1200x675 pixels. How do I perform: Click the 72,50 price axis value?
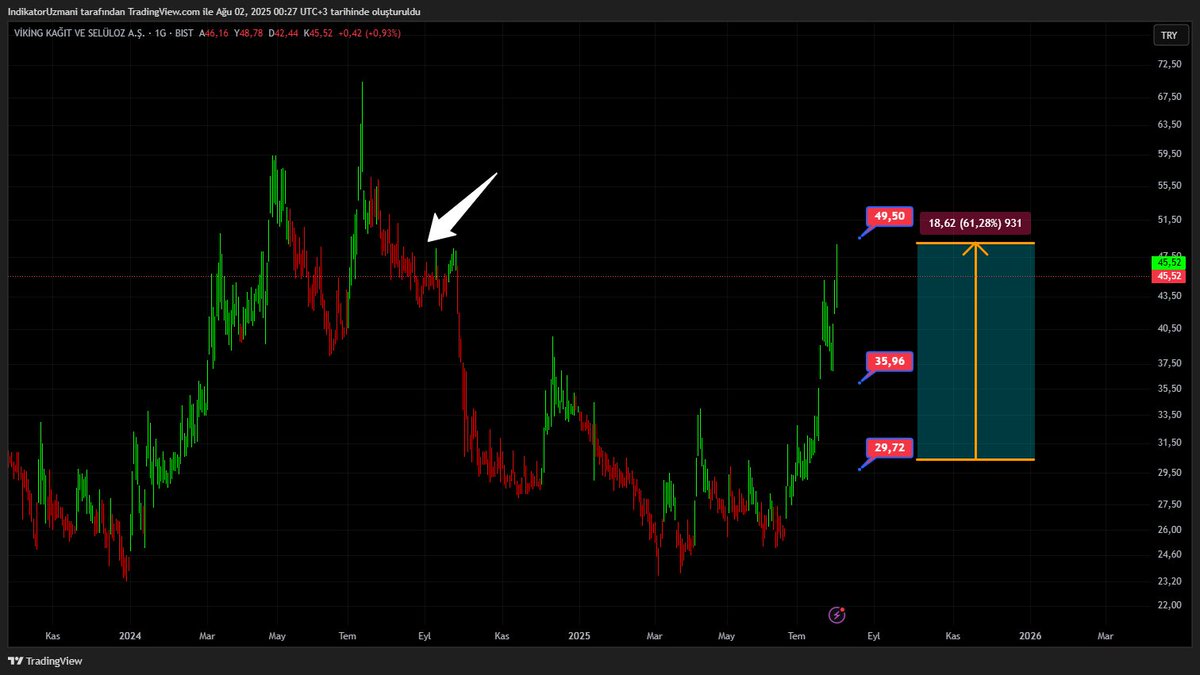click(x=1168, y=64)
